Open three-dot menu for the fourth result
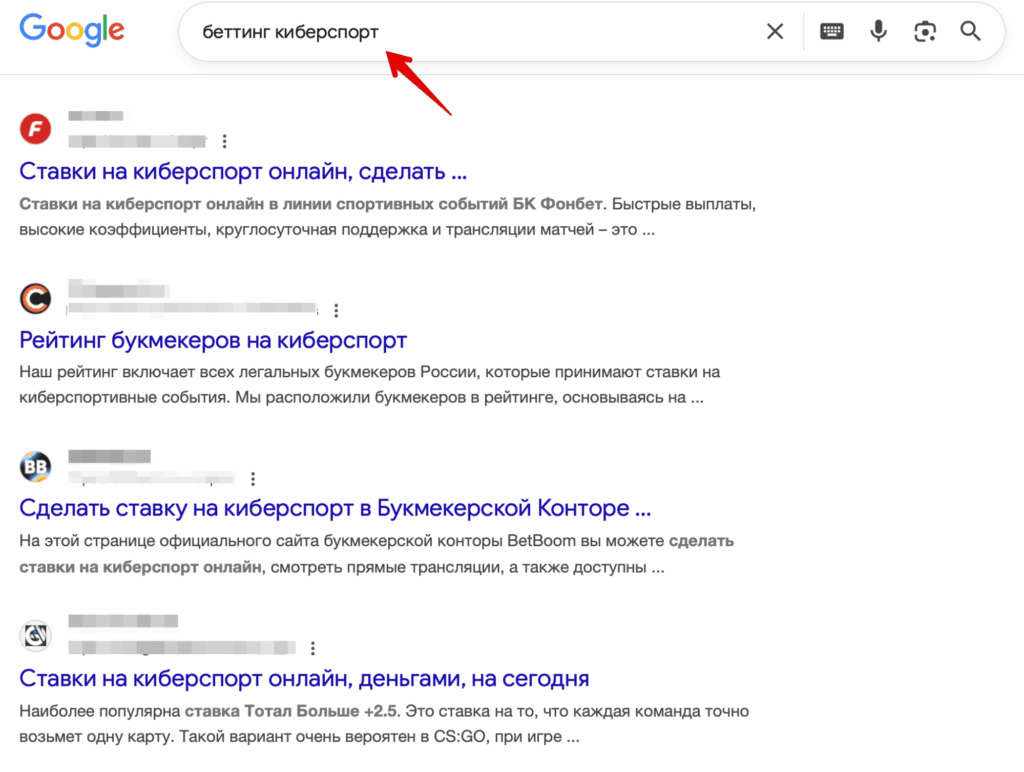The height and width of the screenshot is (772, 1024). [x=313, y=648]
